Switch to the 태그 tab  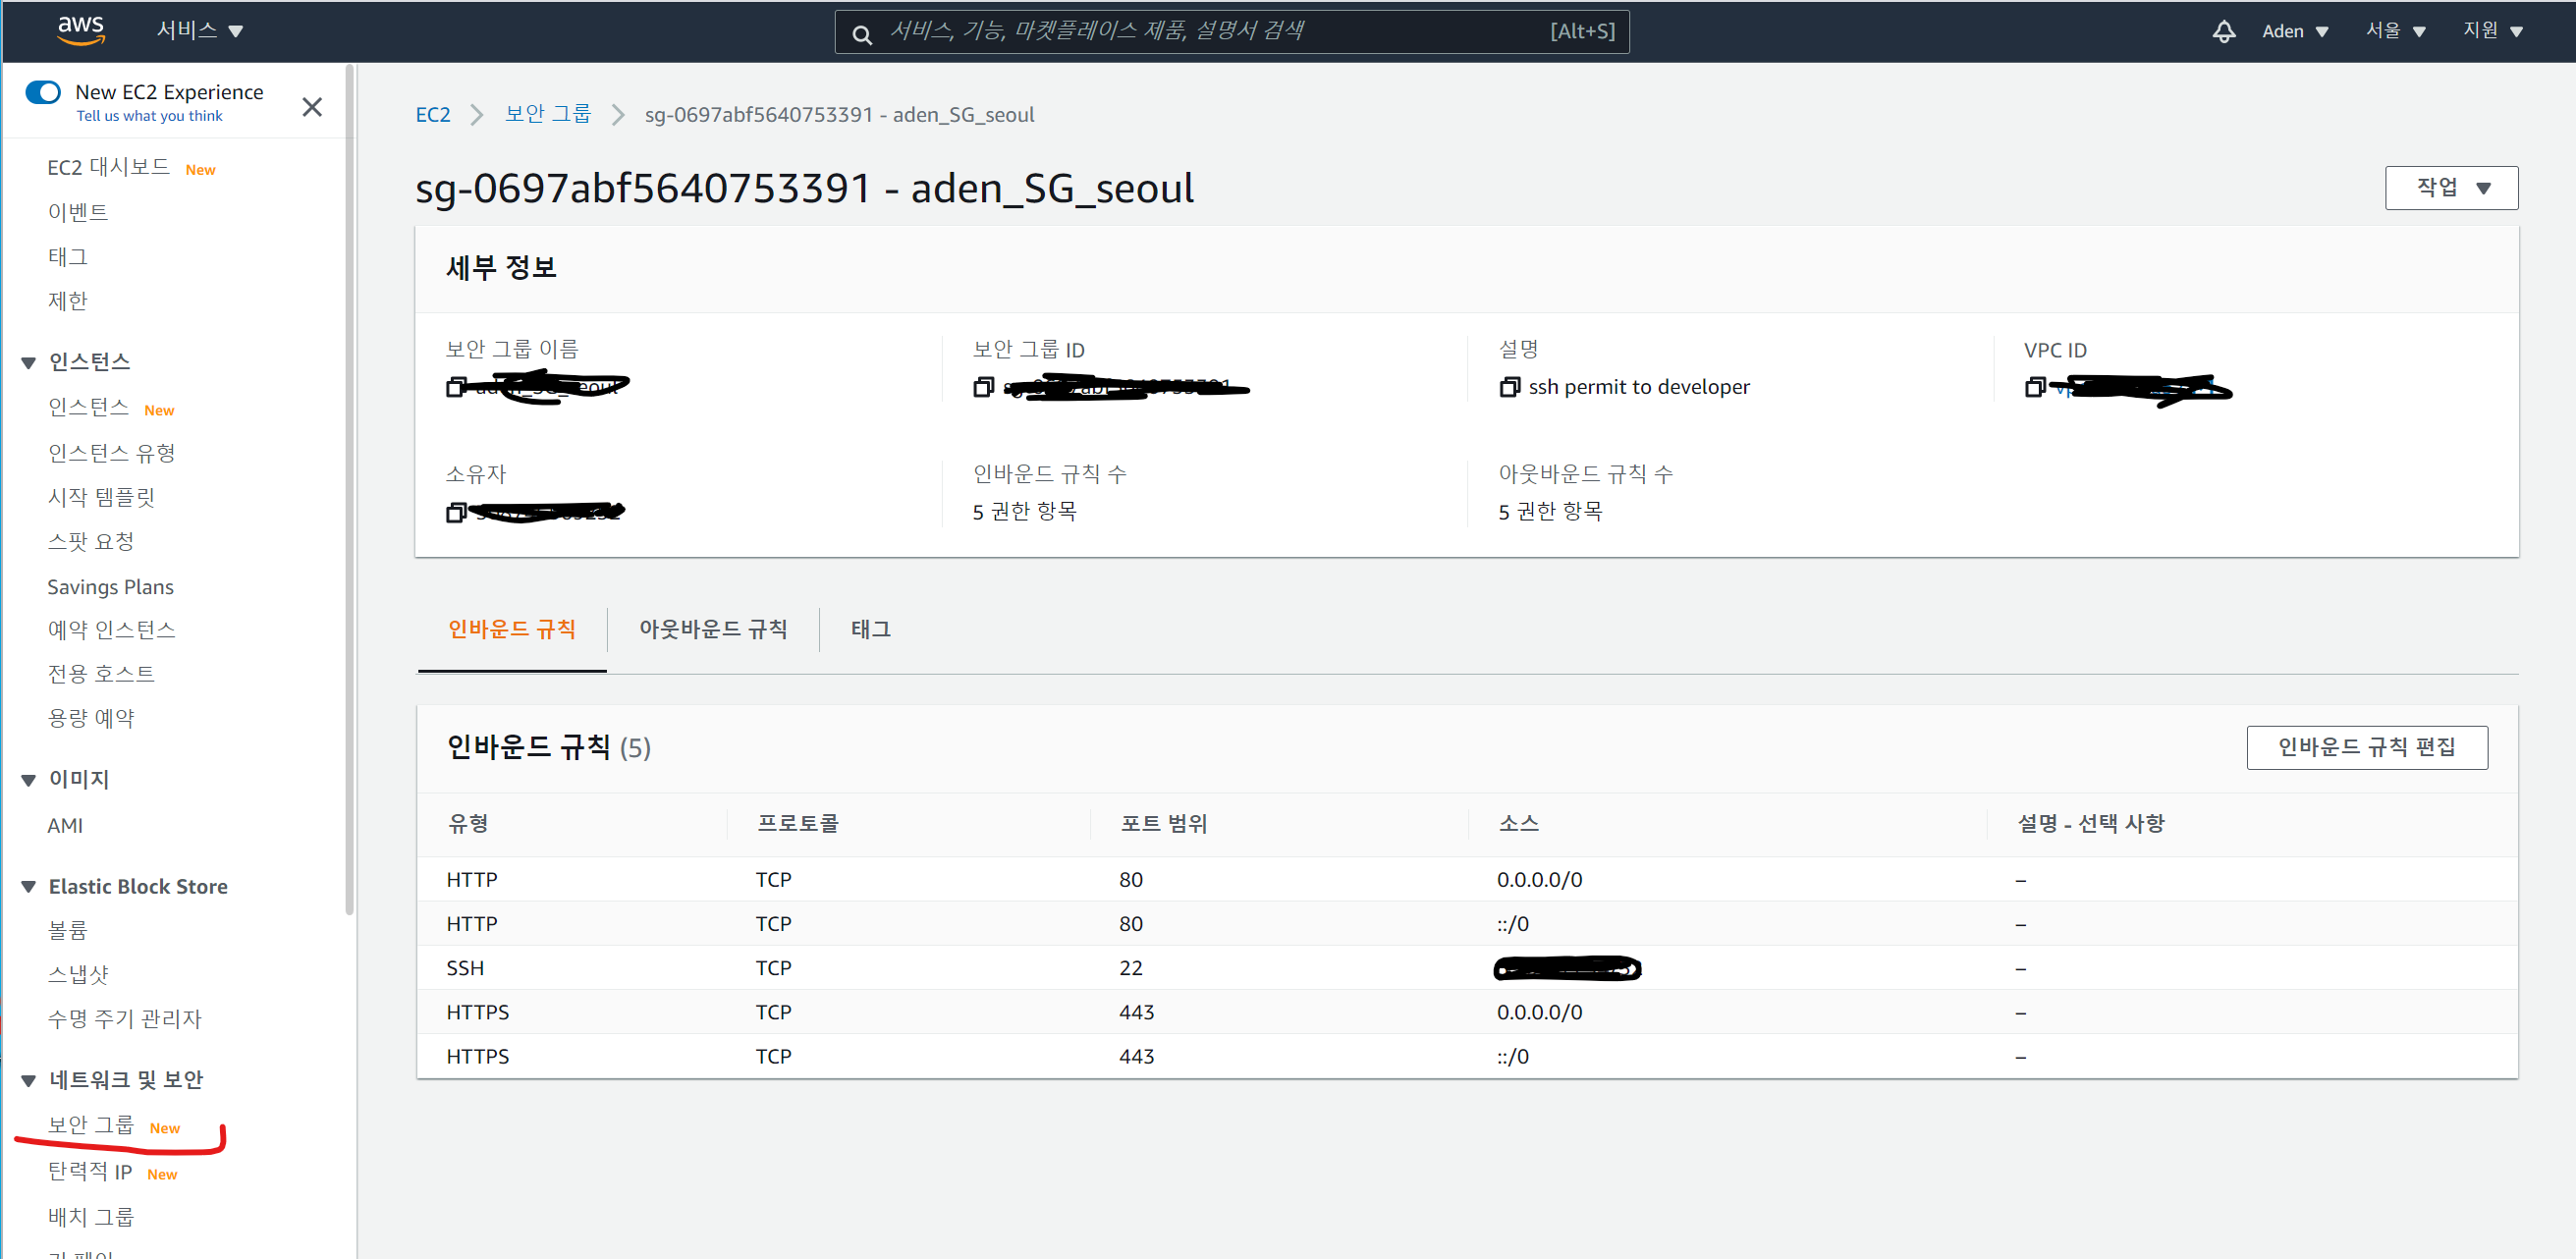870,629
